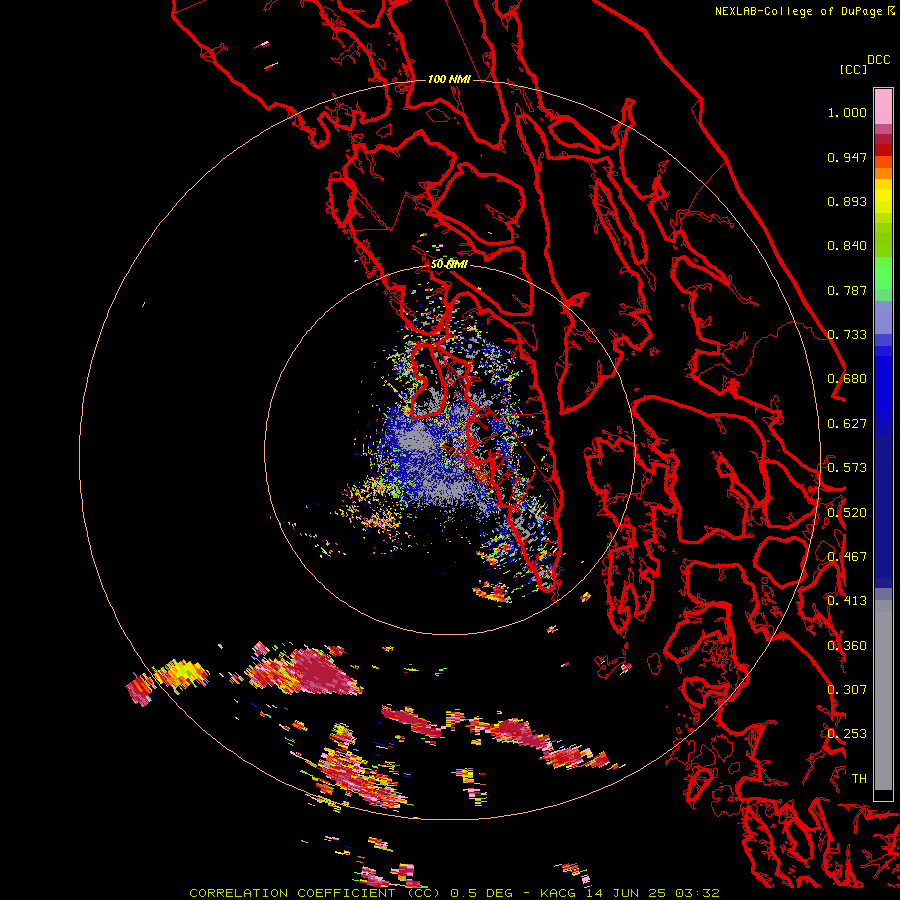The image size is (900, 900).
Task: Click the 50 NMI range ring label
Action: click(449, 265)
